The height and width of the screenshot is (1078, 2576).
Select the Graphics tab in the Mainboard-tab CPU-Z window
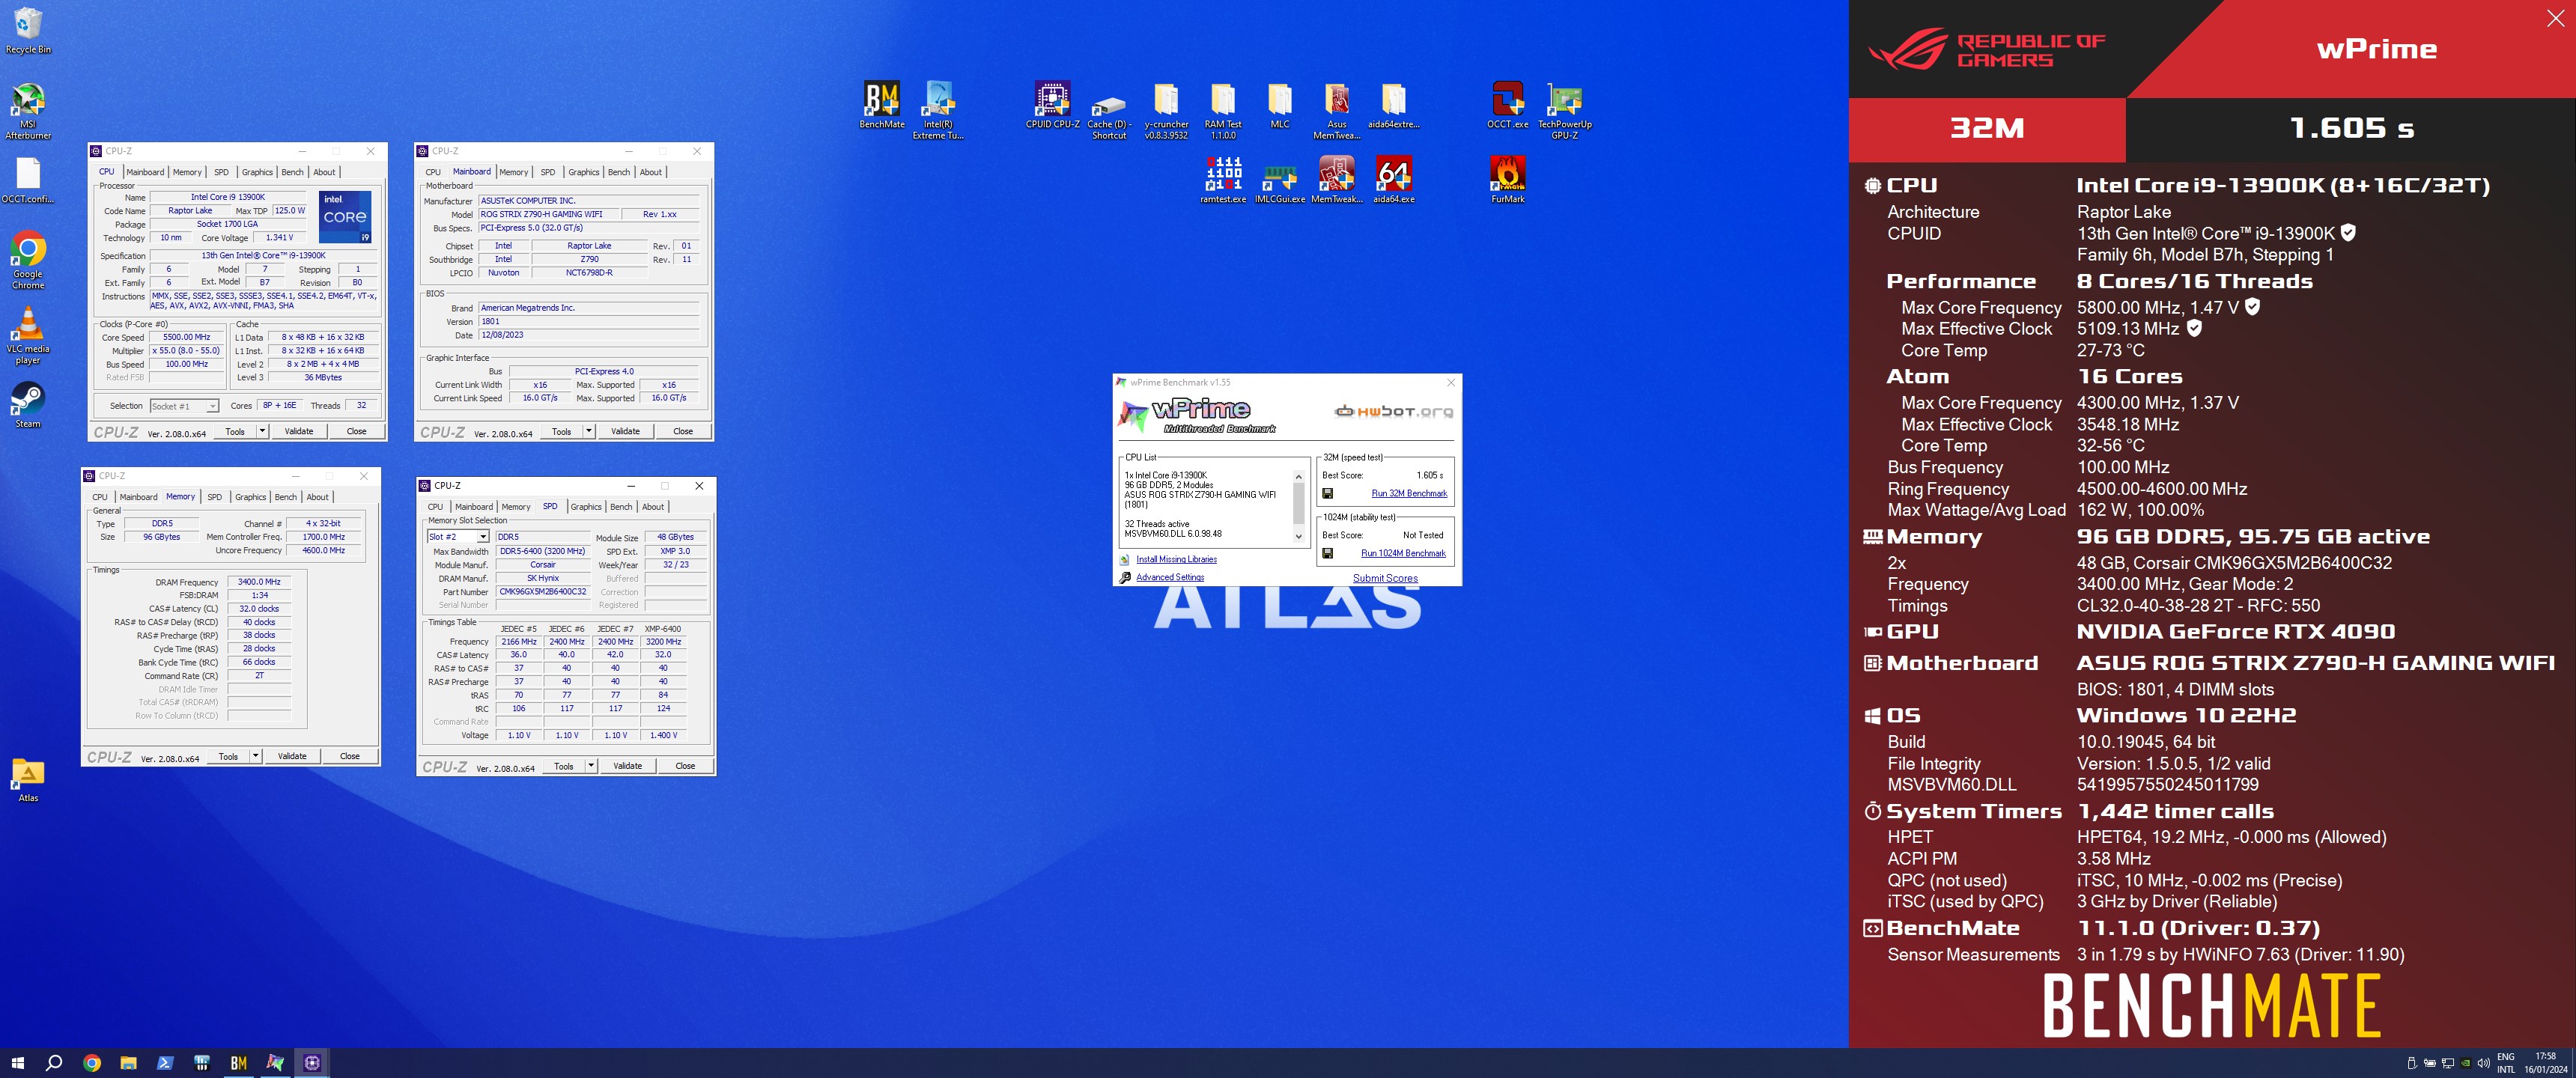(584, 172)
